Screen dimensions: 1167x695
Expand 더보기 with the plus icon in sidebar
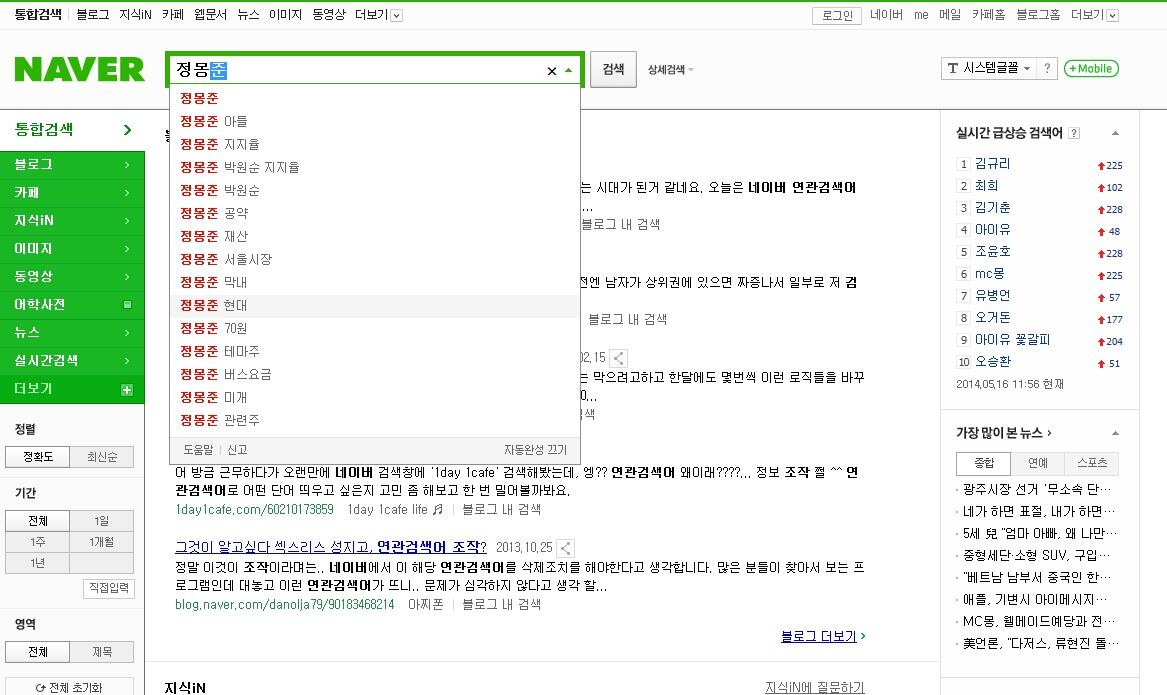[127, 390]
